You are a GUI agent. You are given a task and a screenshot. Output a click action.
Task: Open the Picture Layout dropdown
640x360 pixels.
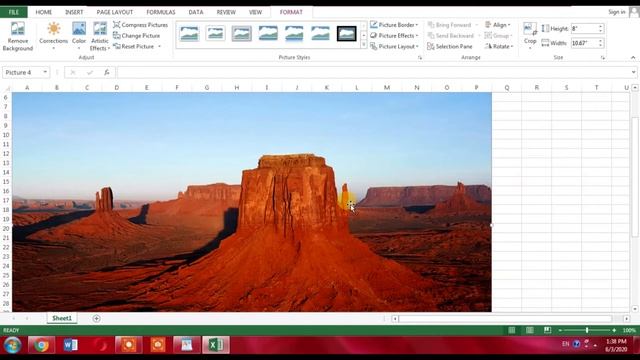pos(394,47)
